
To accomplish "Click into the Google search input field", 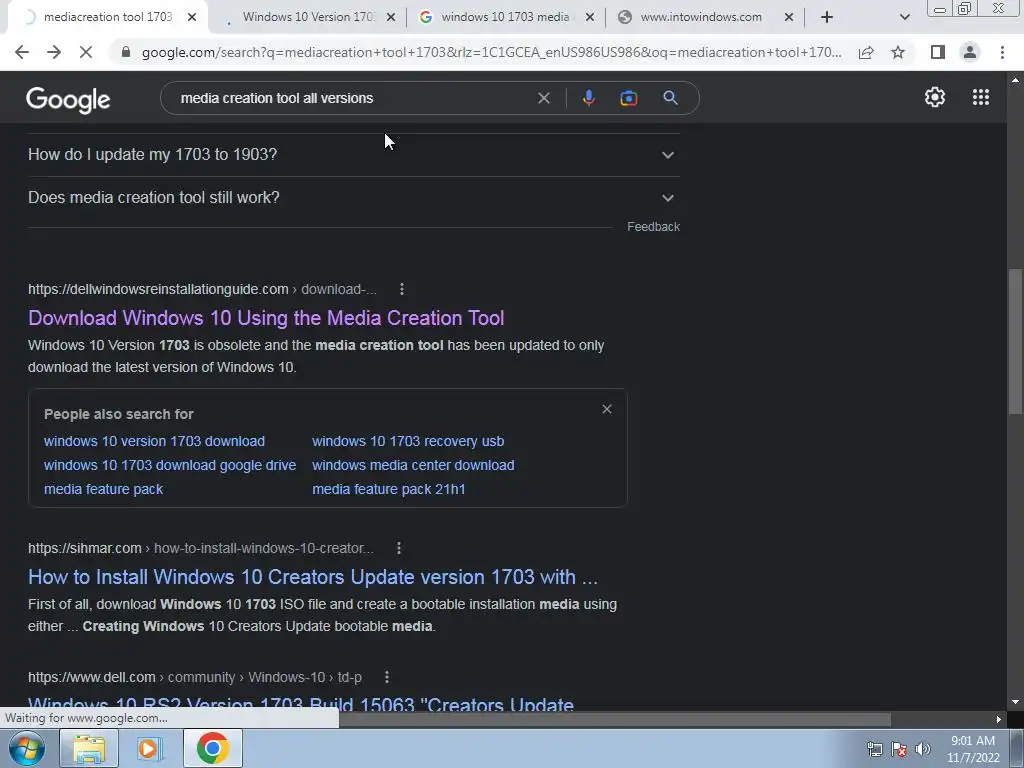I will pos(353,98).
